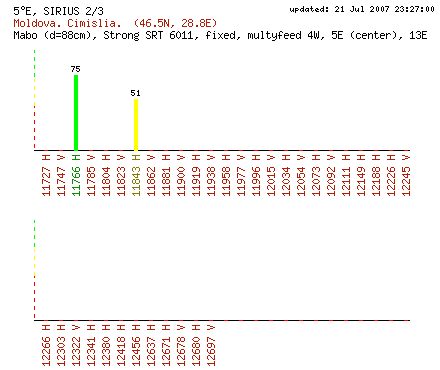Click frequency label 12054 V
Screen dimensions: 440x370
301,175
